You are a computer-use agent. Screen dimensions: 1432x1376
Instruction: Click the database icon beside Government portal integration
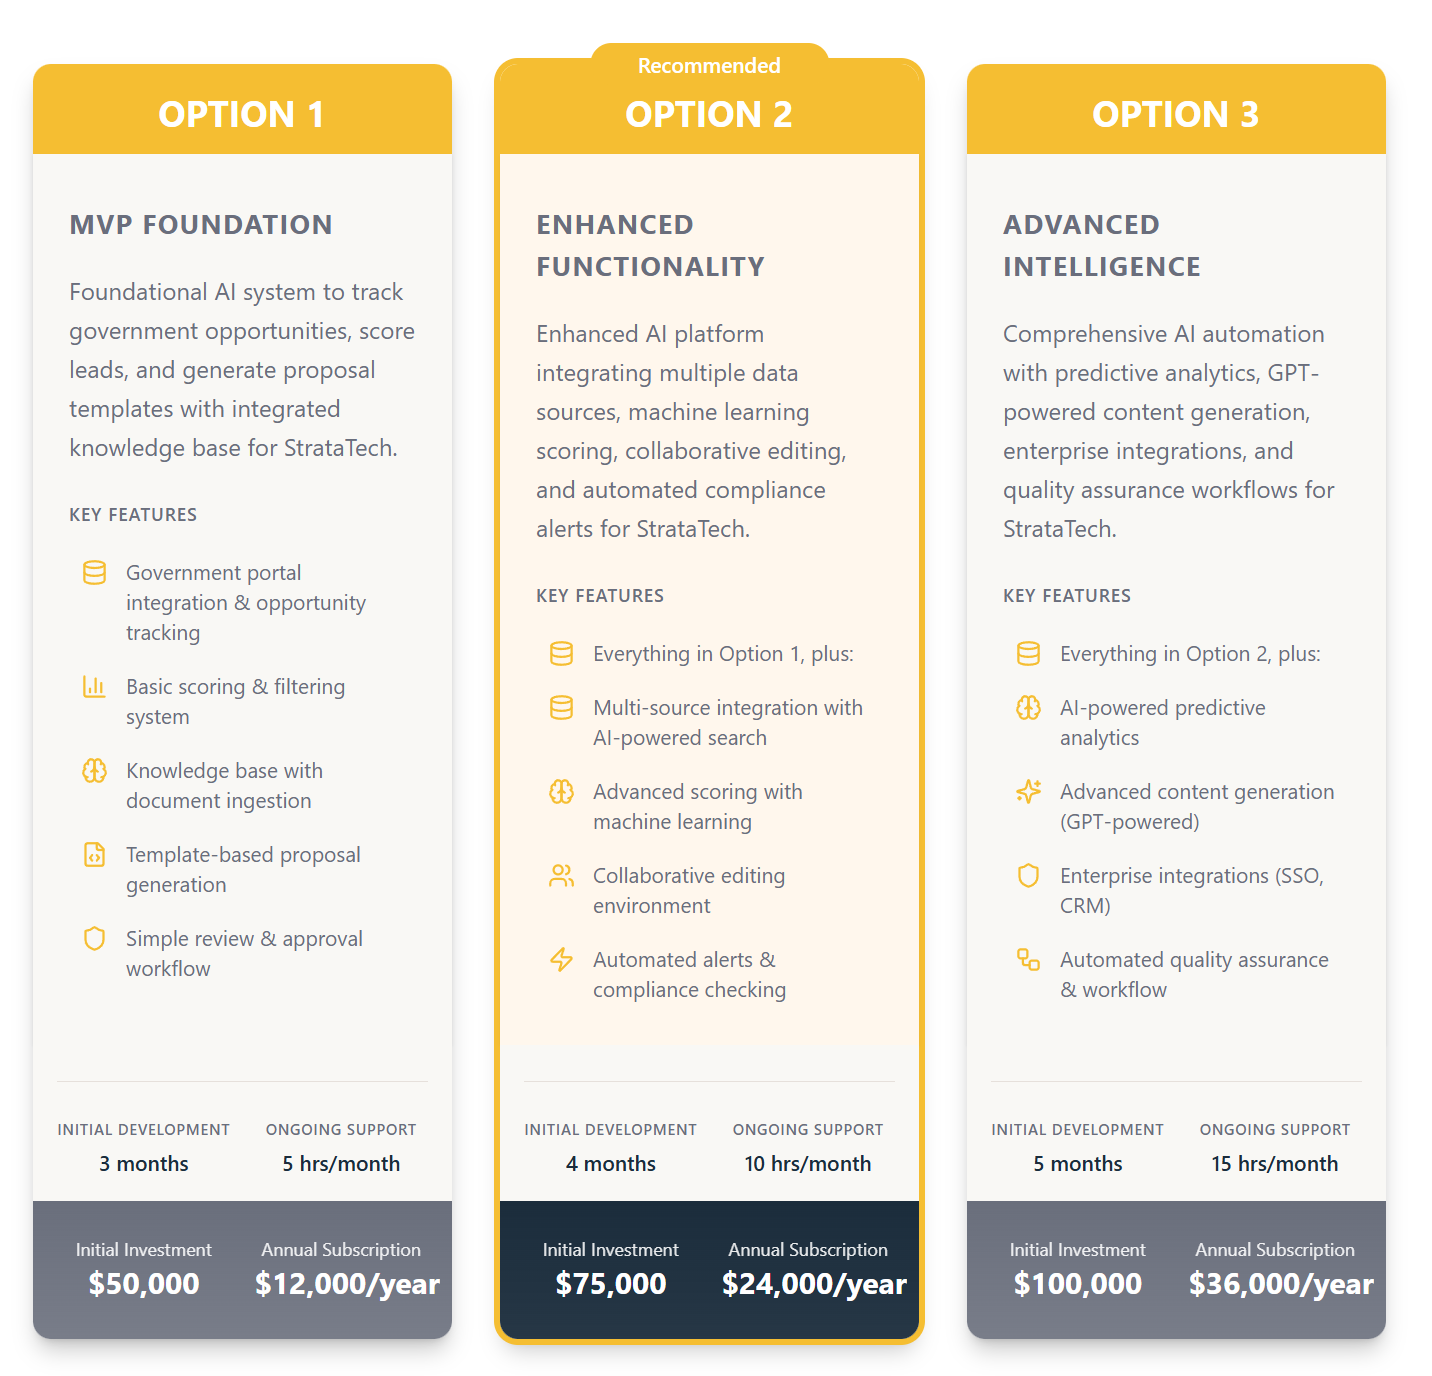tap(94, 572)
